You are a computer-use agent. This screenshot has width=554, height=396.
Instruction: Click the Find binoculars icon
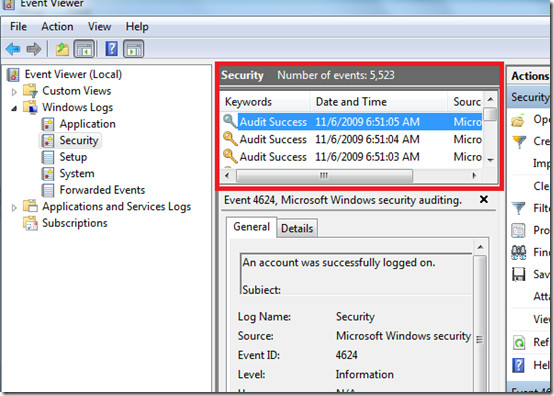point(519,252)
